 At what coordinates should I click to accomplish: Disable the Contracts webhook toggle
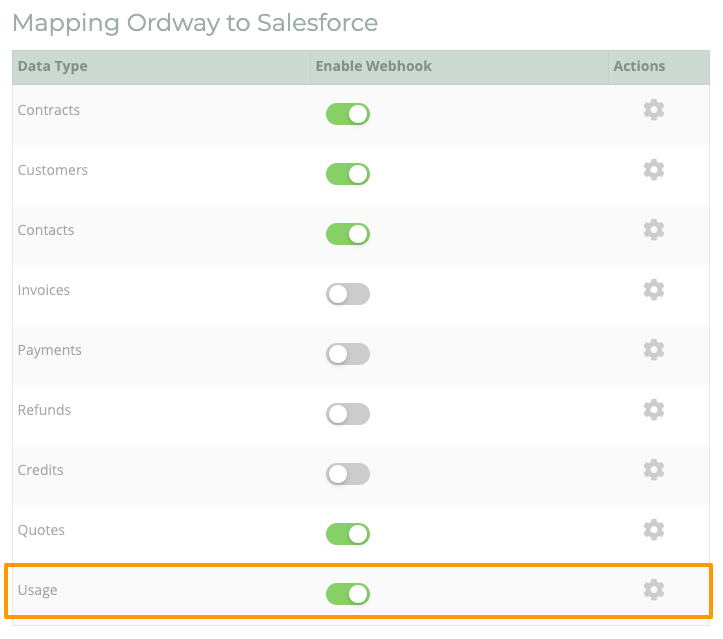[x=348, y=114]
